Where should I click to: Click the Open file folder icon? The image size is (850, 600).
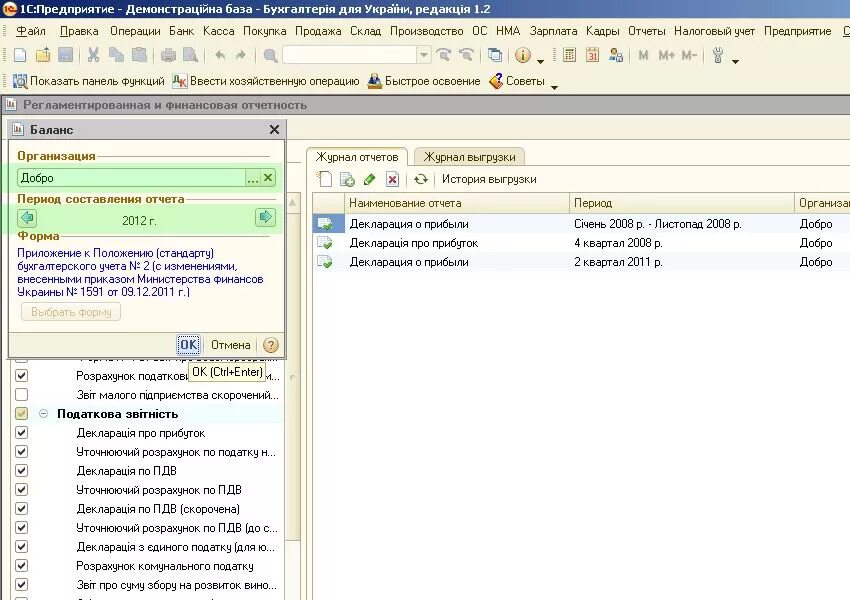(42, 55)
